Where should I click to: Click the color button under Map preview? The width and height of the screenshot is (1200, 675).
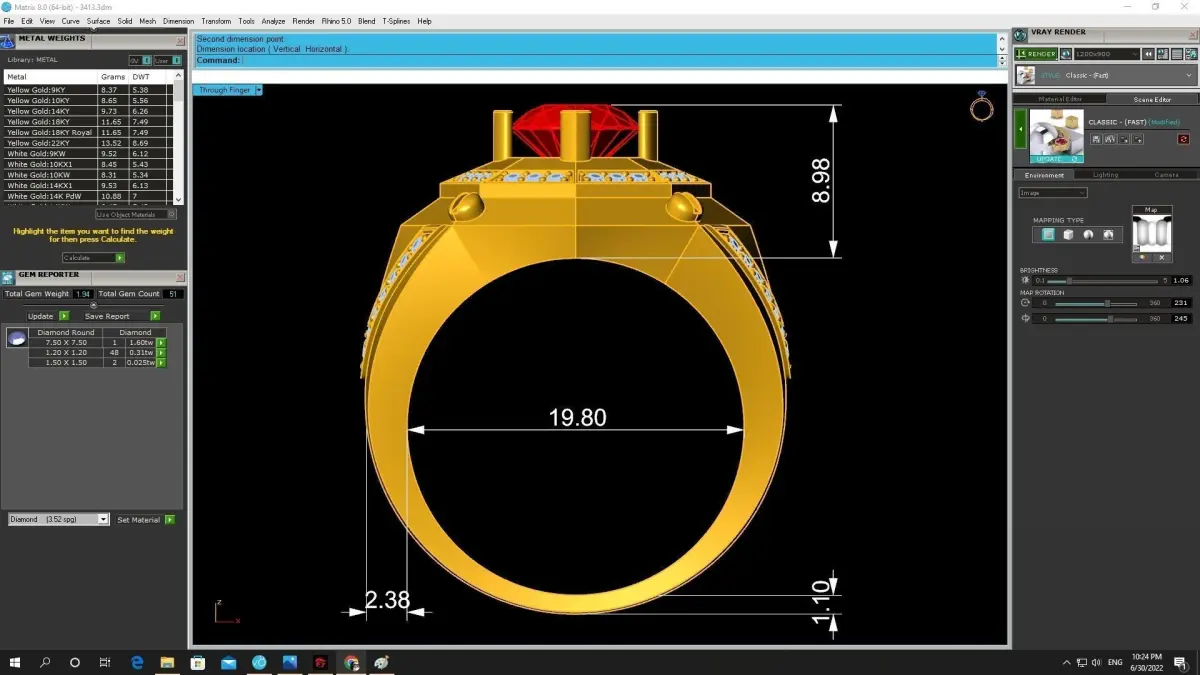[x=1142, y=258]
